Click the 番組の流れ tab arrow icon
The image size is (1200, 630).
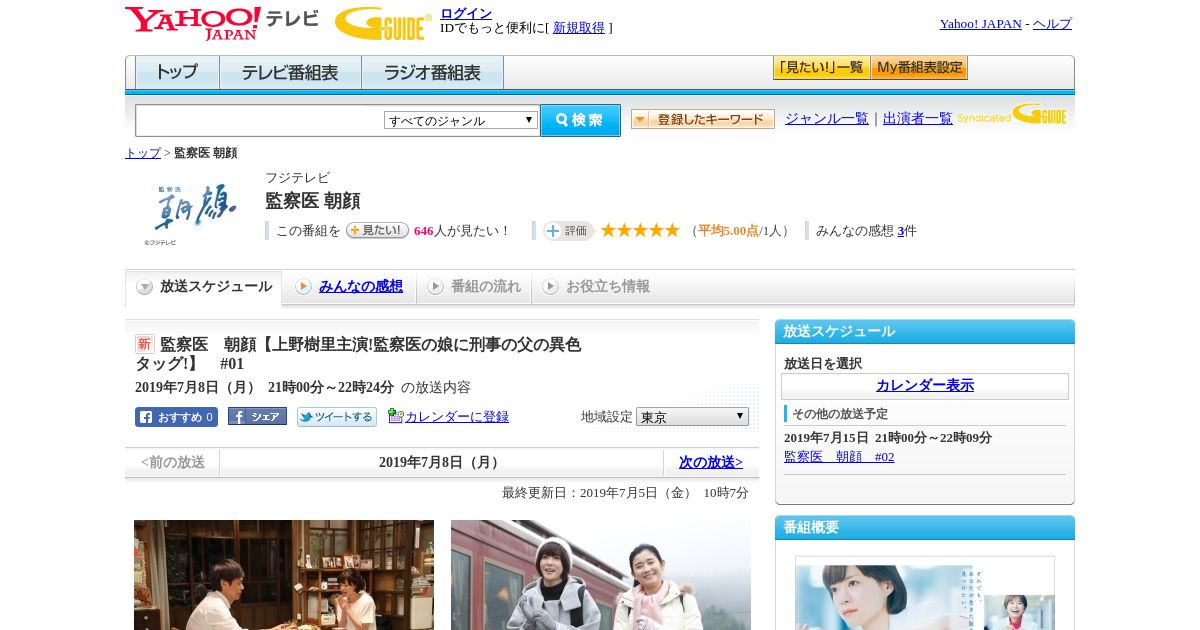[435, 287]
